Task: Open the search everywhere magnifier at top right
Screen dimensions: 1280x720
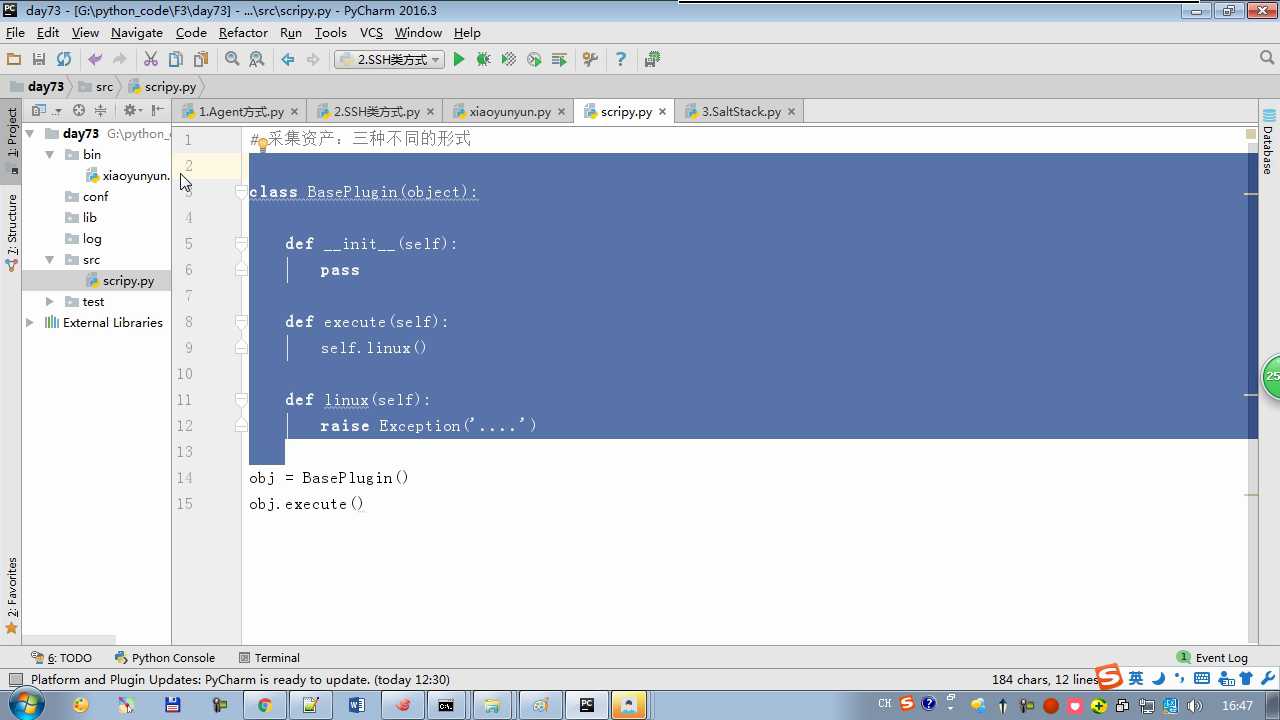Action: pos(1267,59)
